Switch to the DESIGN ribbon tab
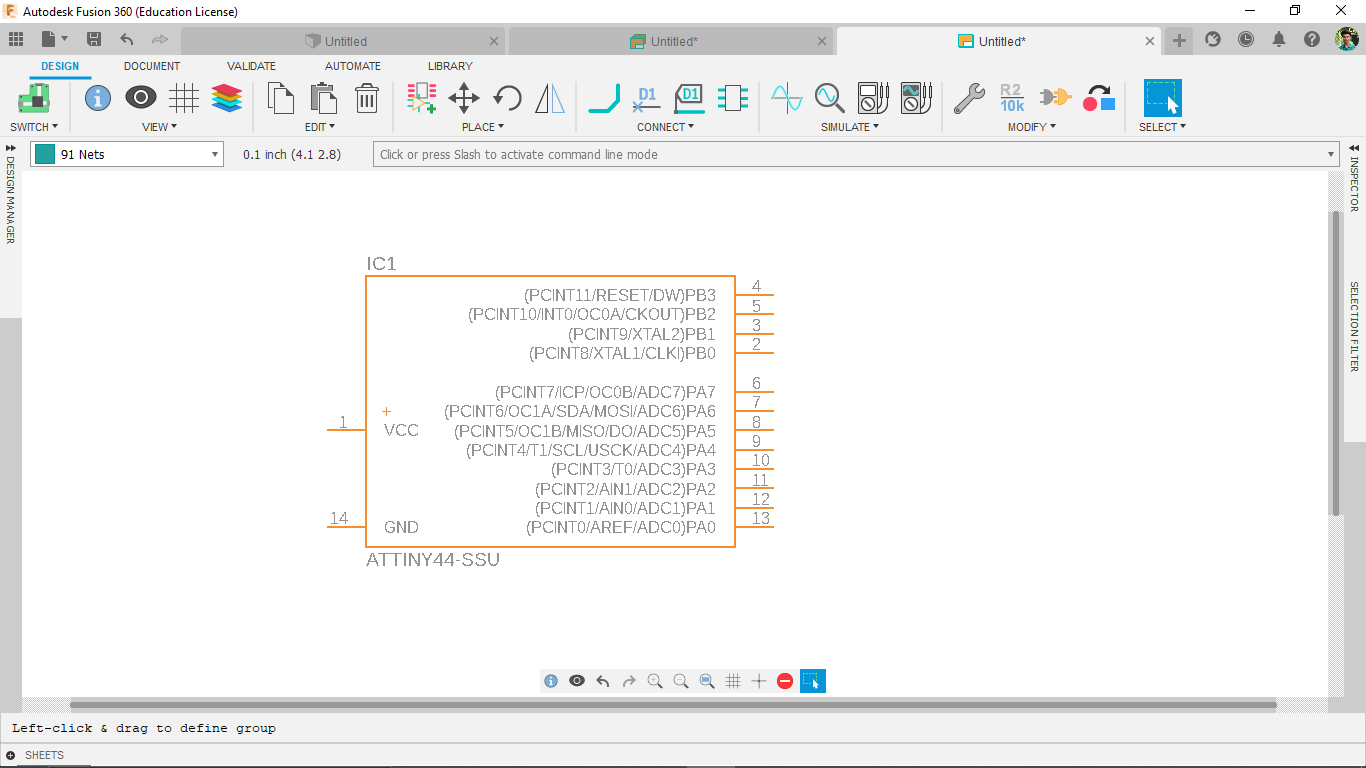 click(x=60, y=66)
